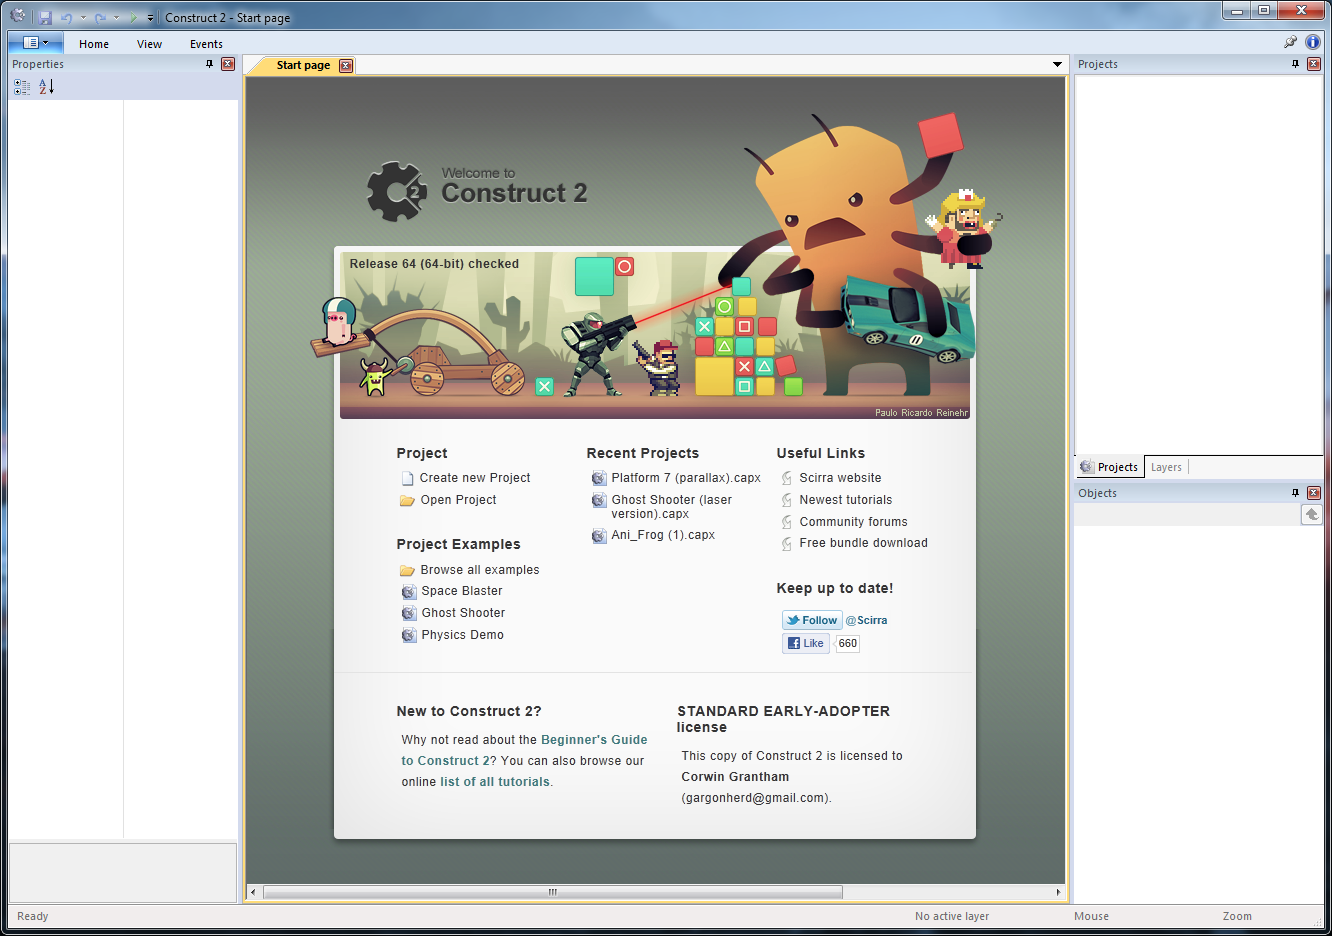Open the blue File application menu dropdown
Screen dimensions: 1332x936
pos(35,43)
